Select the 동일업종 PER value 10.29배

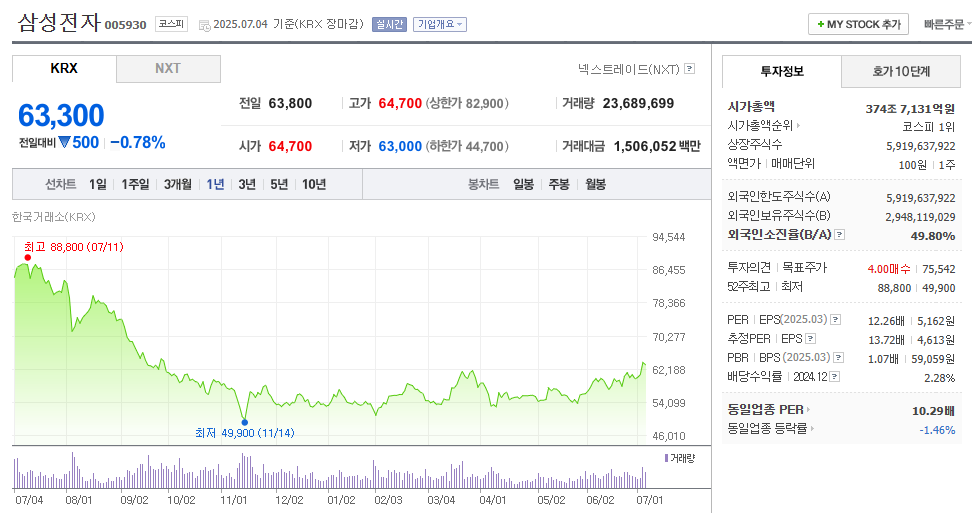click(933, 411)
